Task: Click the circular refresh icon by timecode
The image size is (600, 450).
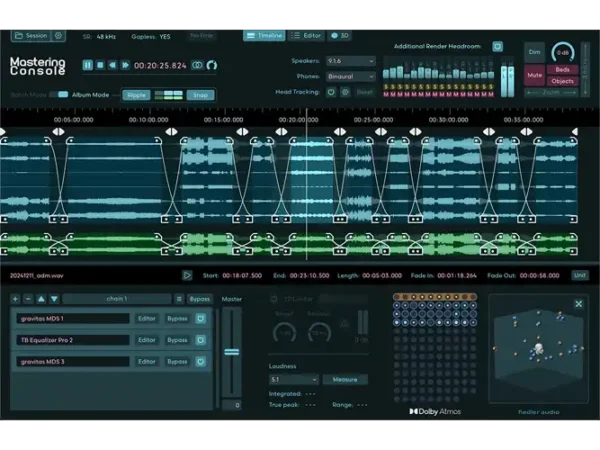Action: [212, 65]
